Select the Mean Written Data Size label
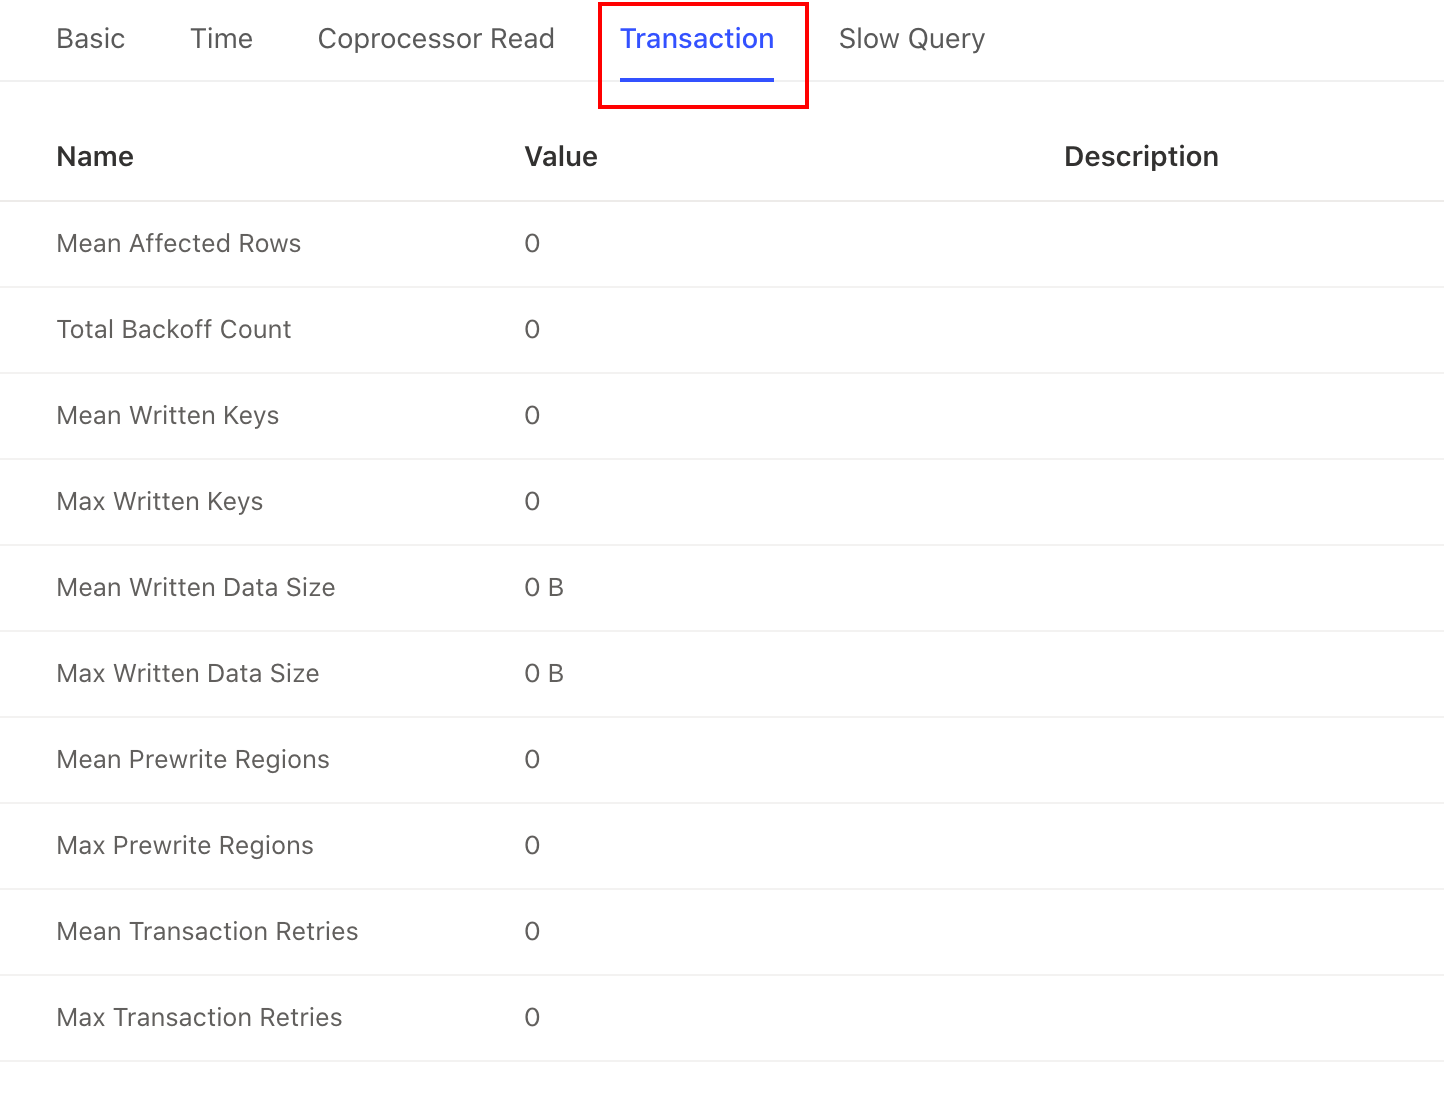This screenshot has width=1444, height=1098. (196, 588)
